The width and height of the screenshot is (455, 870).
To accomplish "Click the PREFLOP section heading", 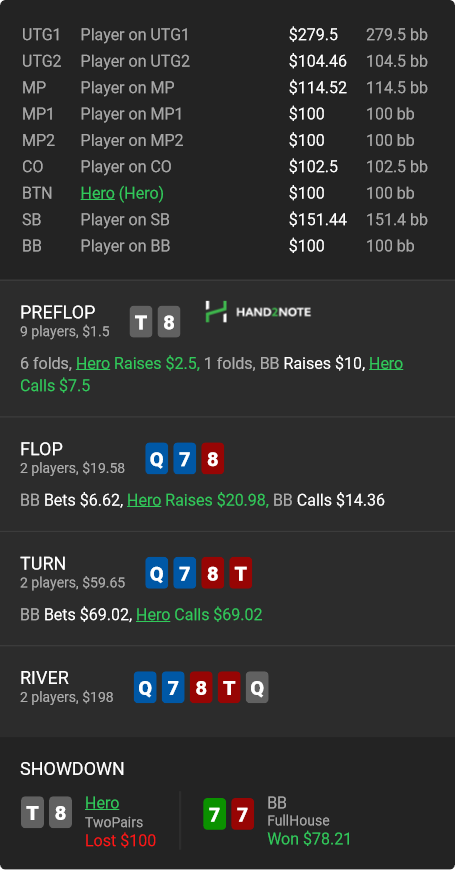I will point(58,312).
